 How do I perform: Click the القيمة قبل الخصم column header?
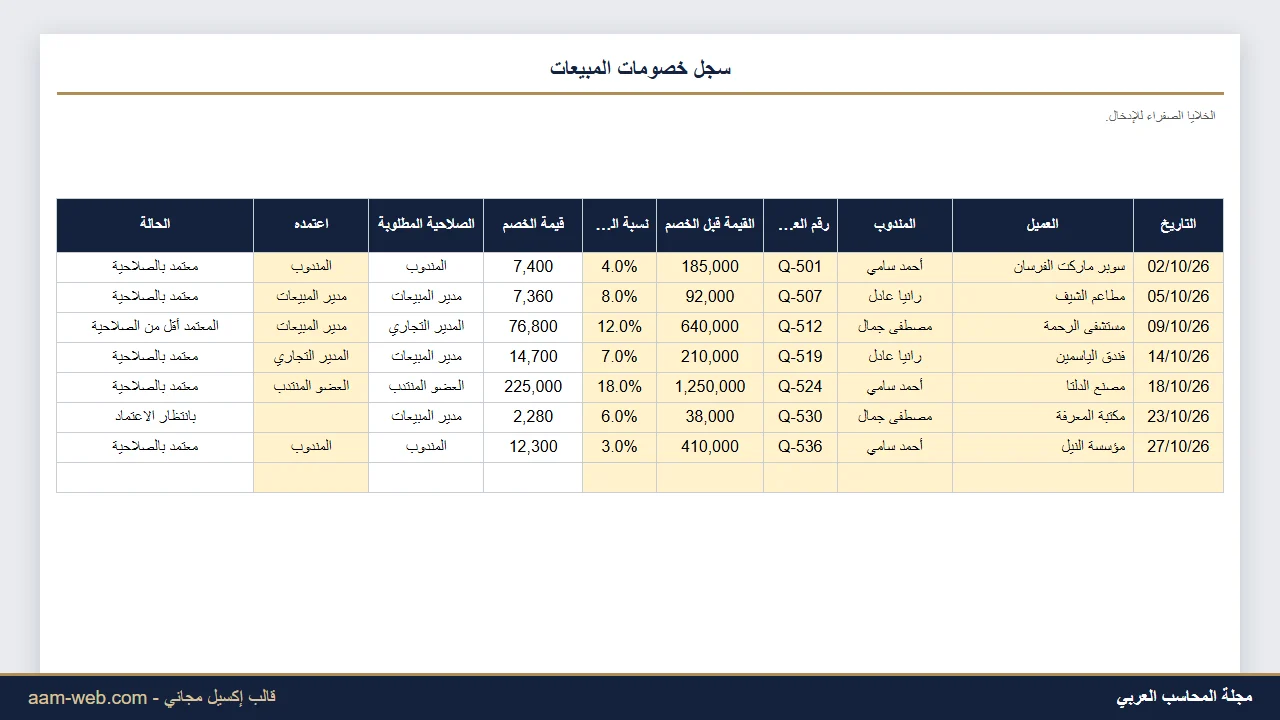[x=710, y=225]
